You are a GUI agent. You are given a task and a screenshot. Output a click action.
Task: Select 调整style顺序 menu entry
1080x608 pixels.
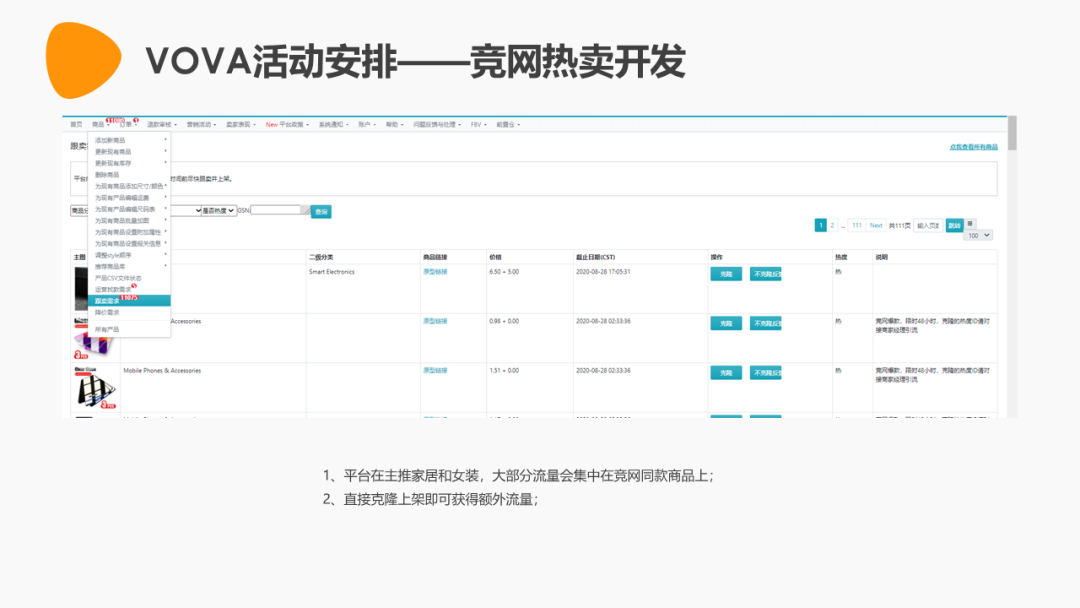click(129, 255)
